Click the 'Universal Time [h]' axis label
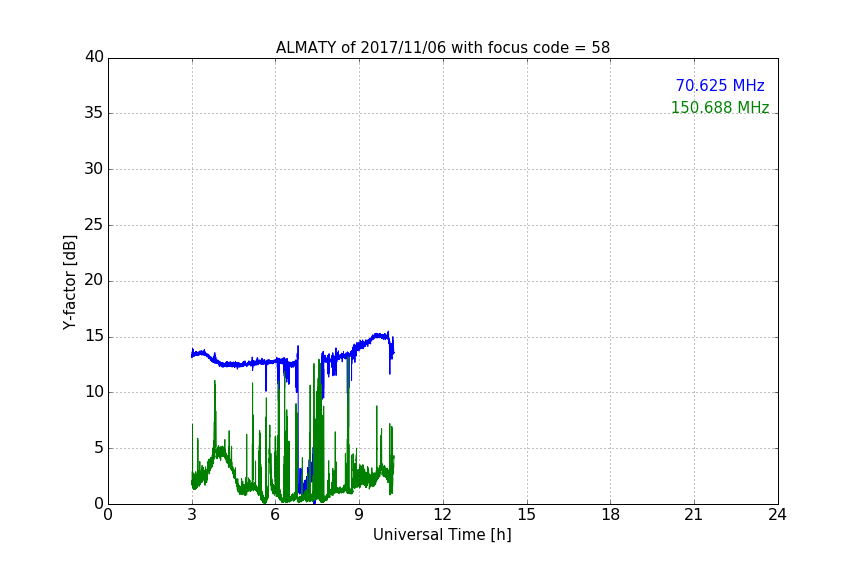 [442, 535]
